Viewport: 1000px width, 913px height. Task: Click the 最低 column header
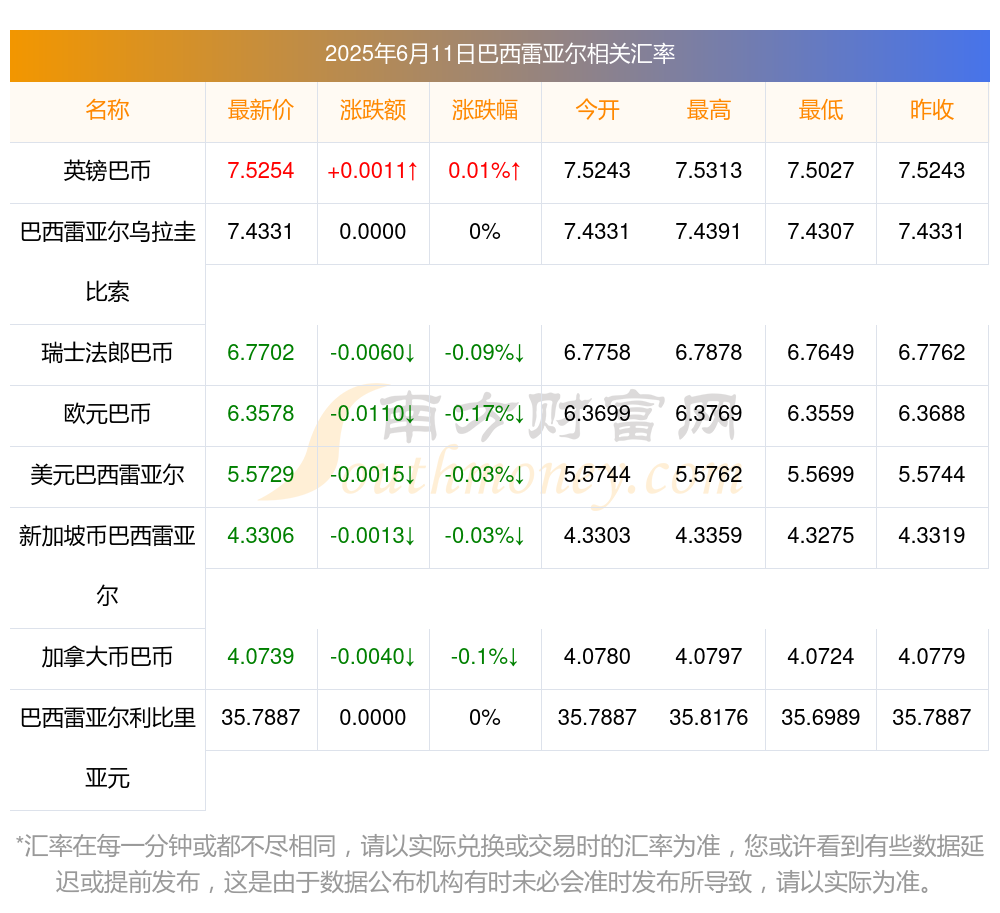pyautogui.click(x=821, y=110)
